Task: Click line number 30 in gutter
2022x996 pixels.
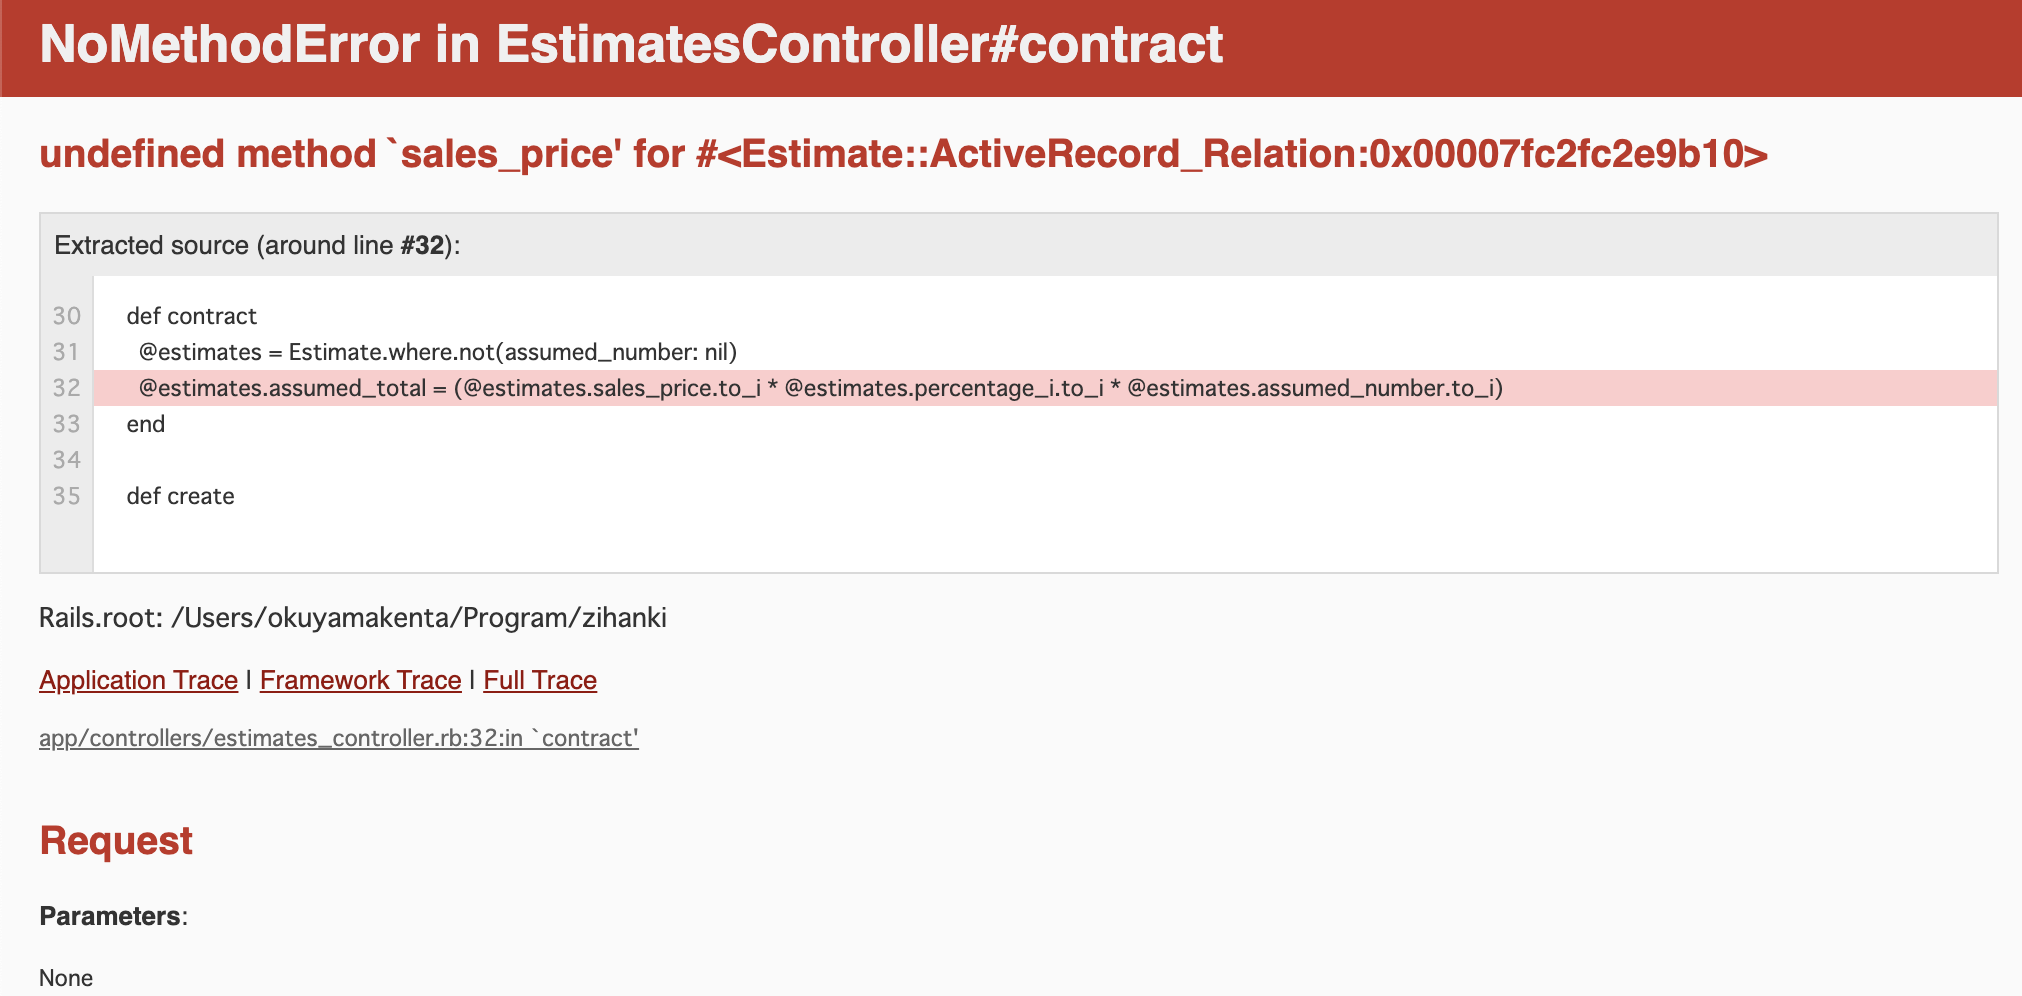Action: [66, 316]
